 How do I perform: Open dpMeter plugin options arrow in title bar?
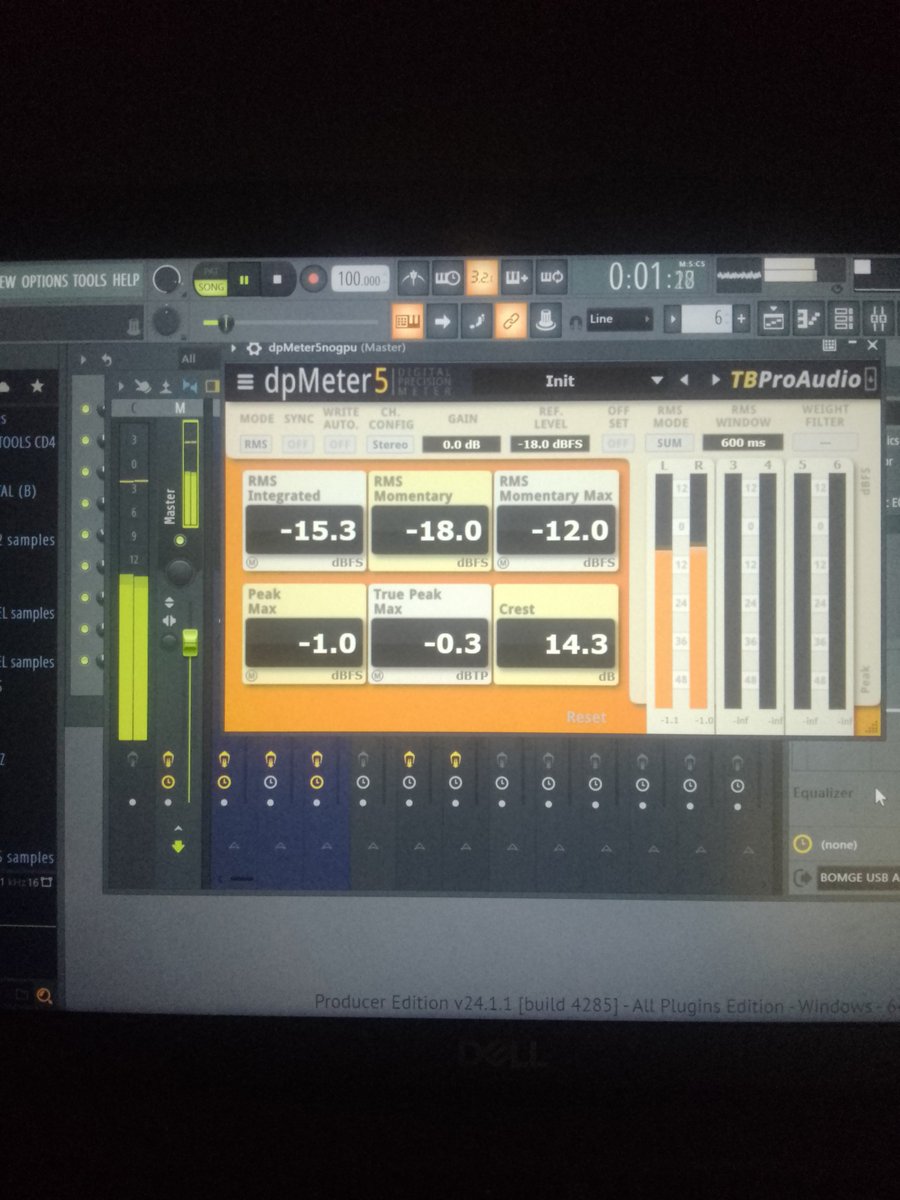click(235, 348)
